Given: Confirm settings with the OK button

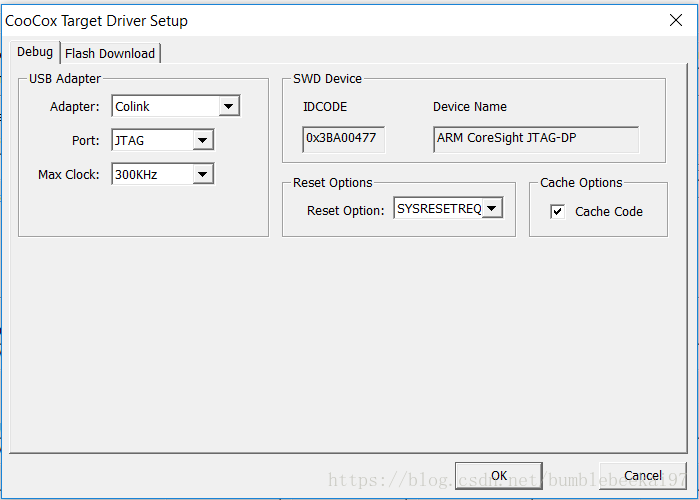Looking at the screenshot, I should coord(498,475).
